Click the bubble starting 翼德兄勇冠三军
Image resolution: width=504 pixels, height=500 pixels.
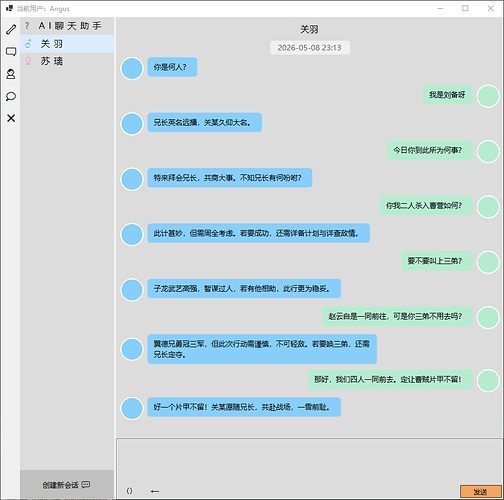click(262, 349)
